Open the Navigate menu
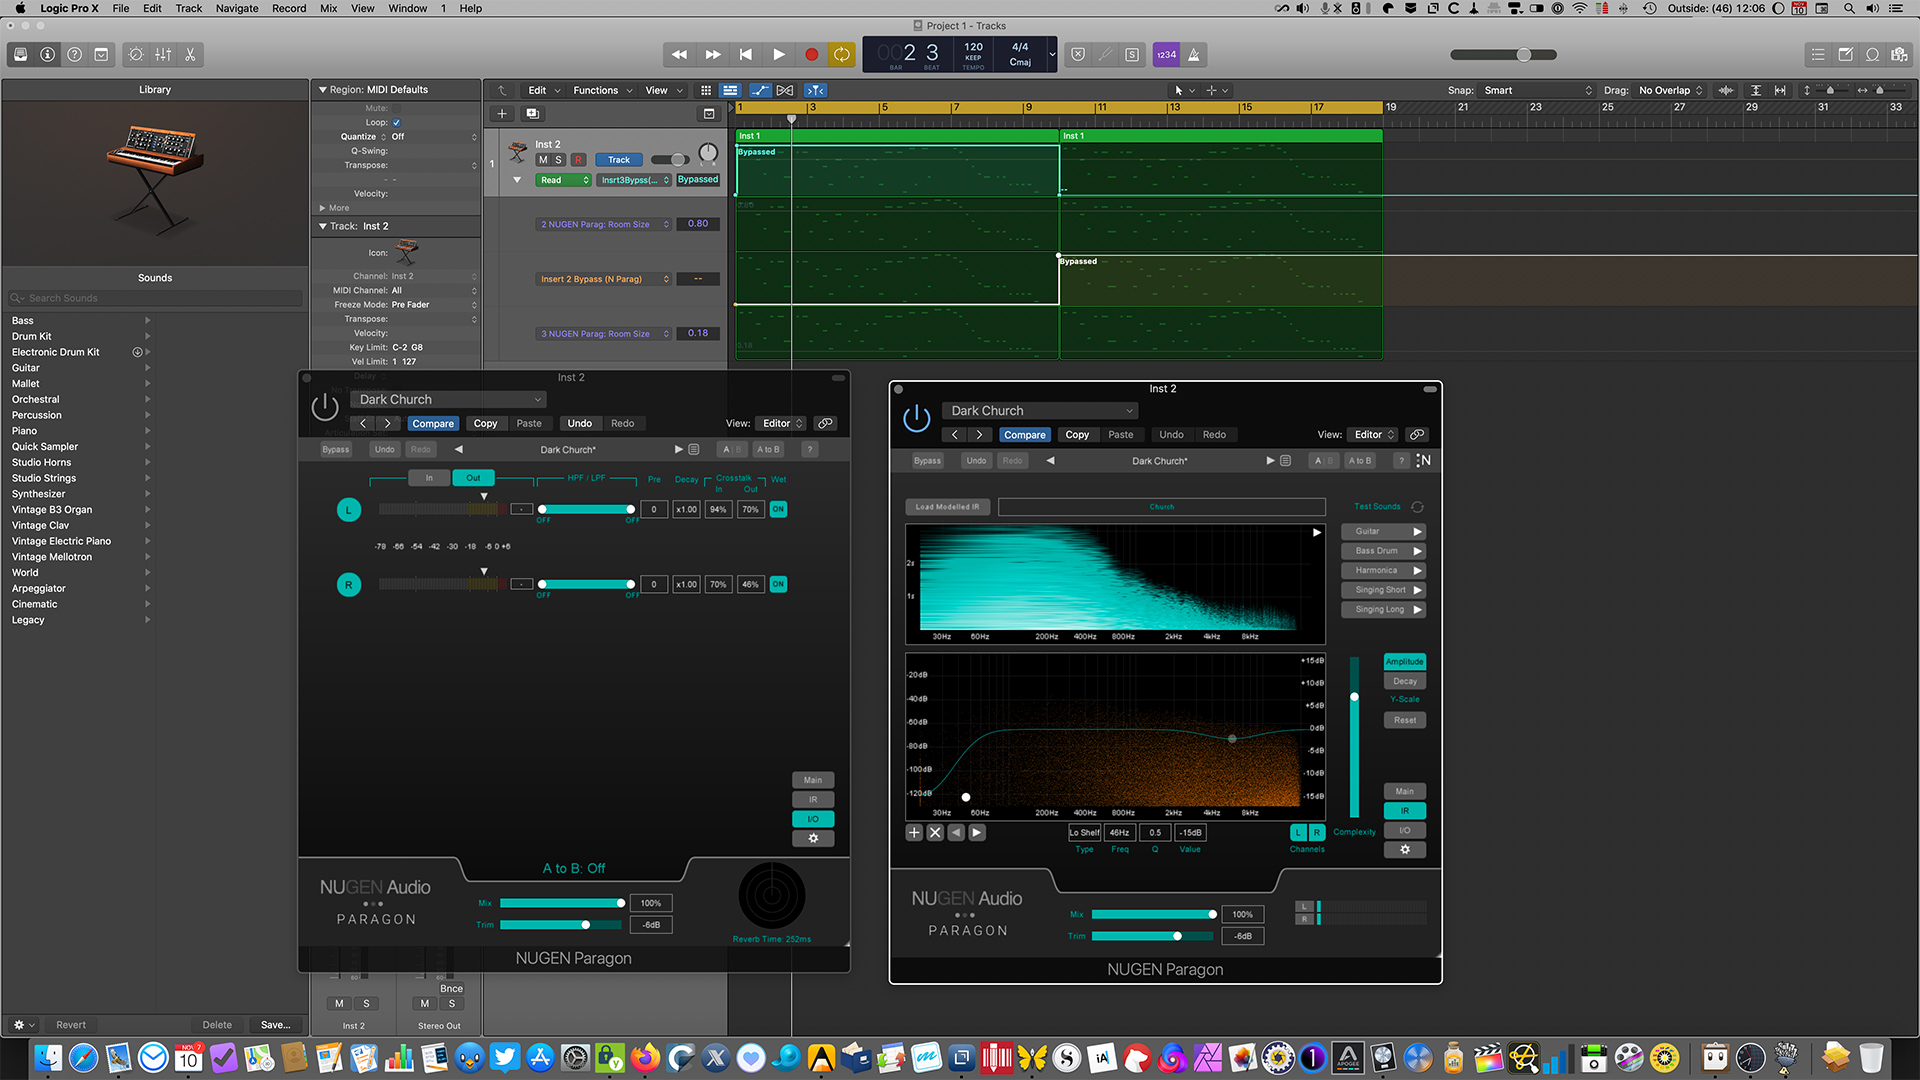This screenshot has height=1080, width=1920. point(237,8)
